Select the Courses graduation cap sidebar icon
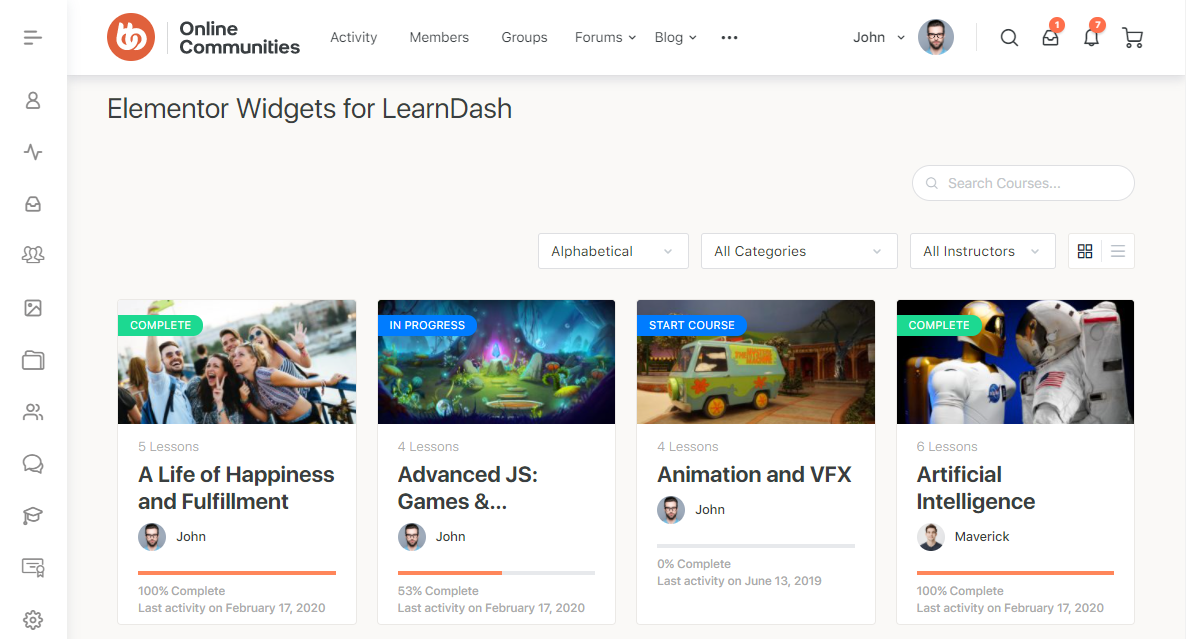 click(33, 515)
